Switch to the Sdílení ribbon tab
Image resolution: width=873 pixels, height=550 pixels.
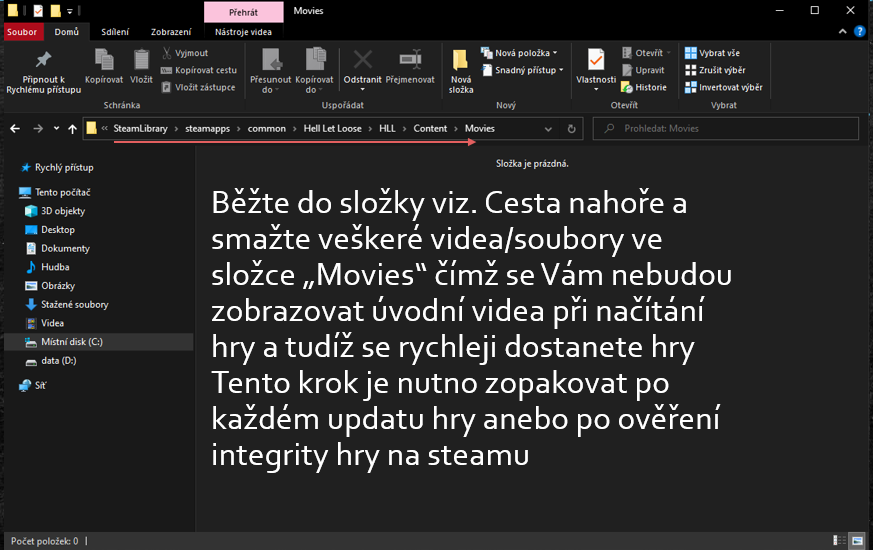[115, 32]
